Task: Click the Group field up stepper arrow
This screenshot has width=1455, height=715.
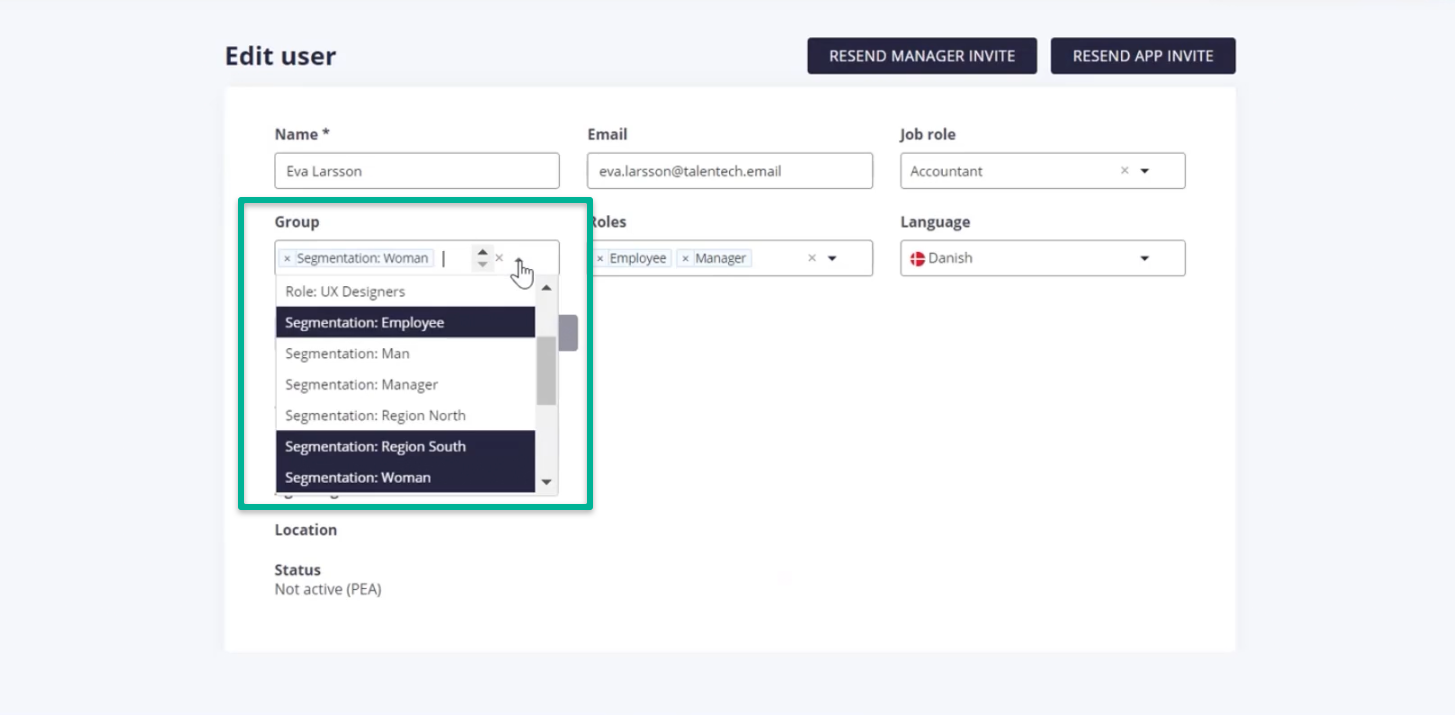Action: tap(482, 252)
